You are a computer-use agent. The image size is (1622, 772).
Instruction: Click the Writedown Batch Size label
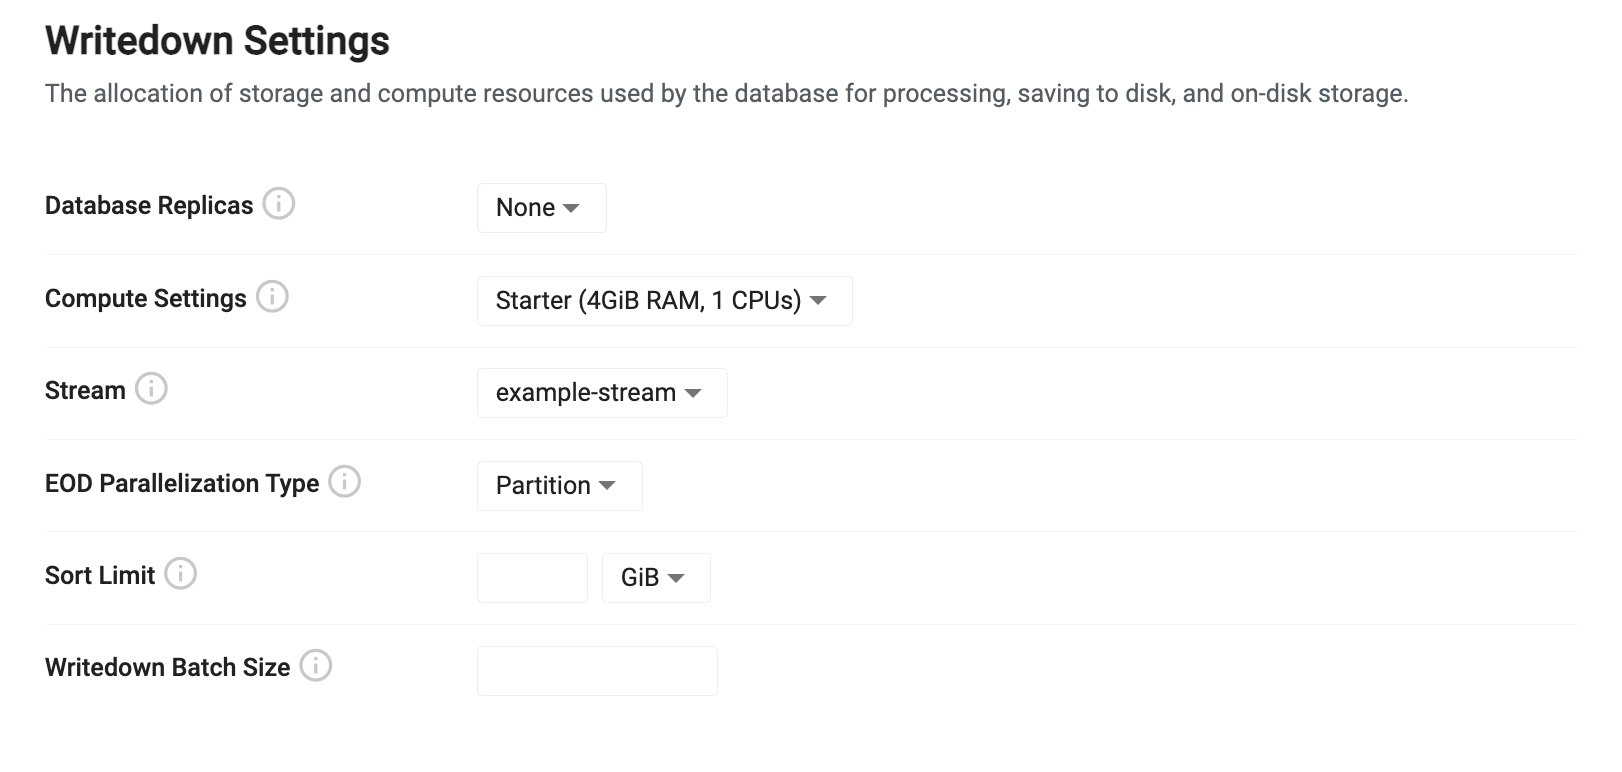(x=167, y=668)
